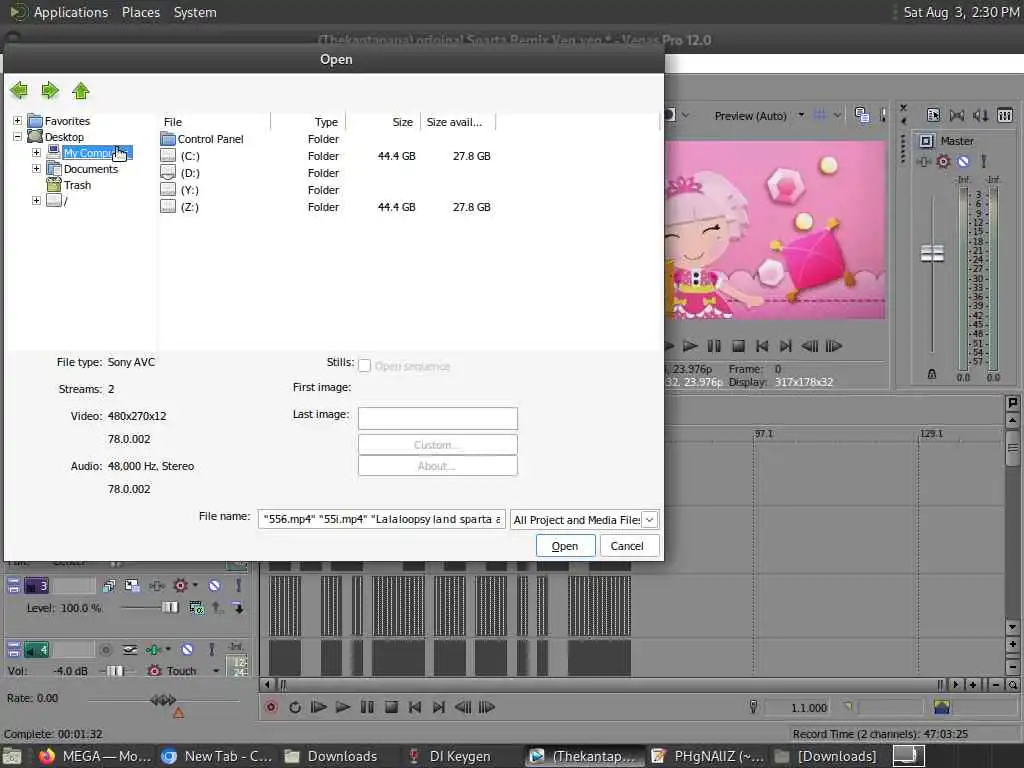Image resolution: width=1024 pixels, height=768 pixels.
Task: Toggle loop playback in timeline transport
Action: pos(295,707)
